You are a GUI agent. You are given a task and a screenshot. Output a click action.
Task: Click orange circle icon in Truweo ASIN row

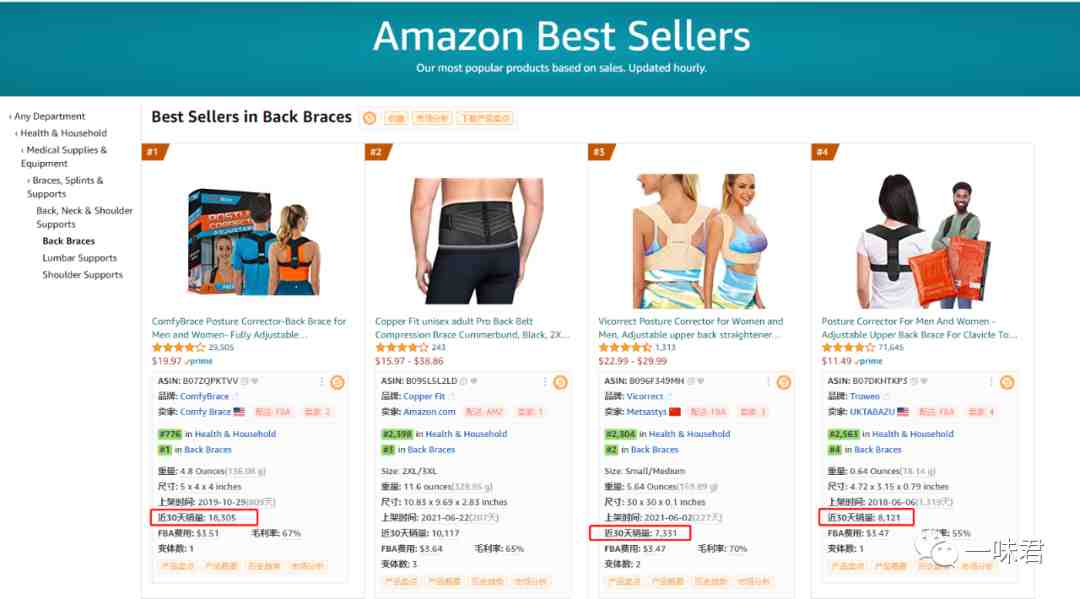(x=1007, y=382)
